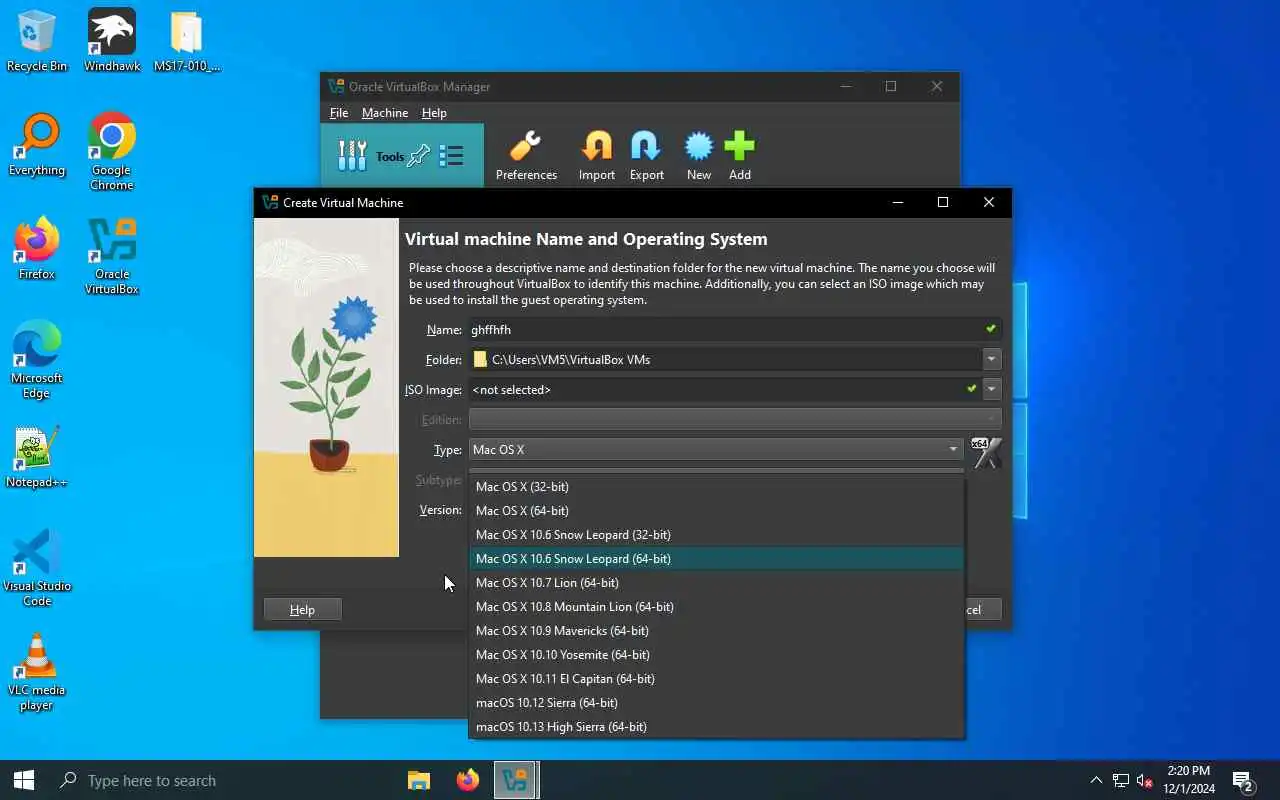Open the notification center icon
The image size is (1280, 800).
(1243, 780)
